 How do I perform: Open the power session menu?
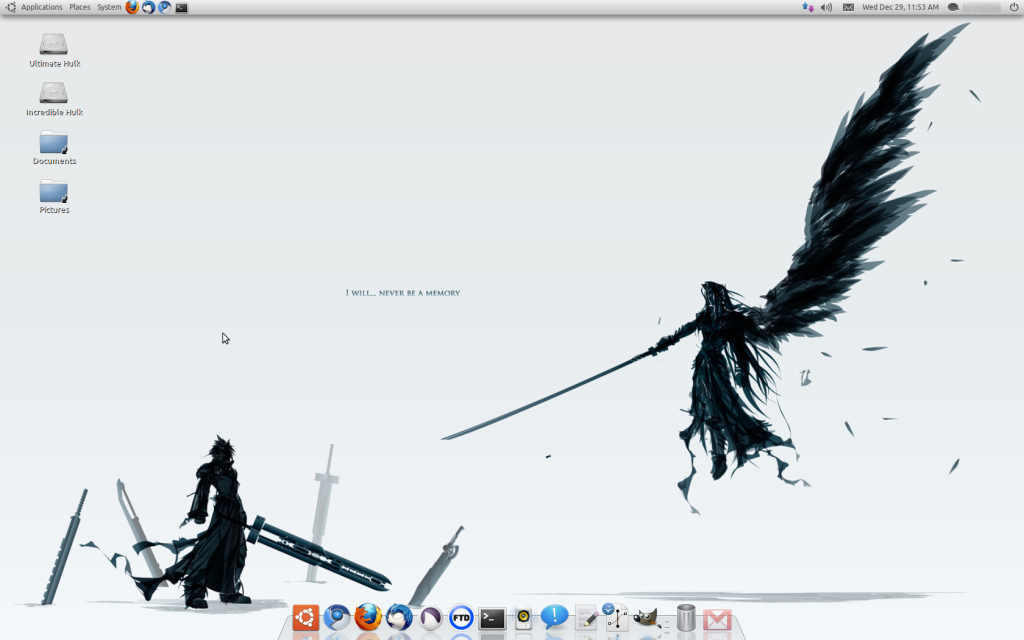(1014, 7)
